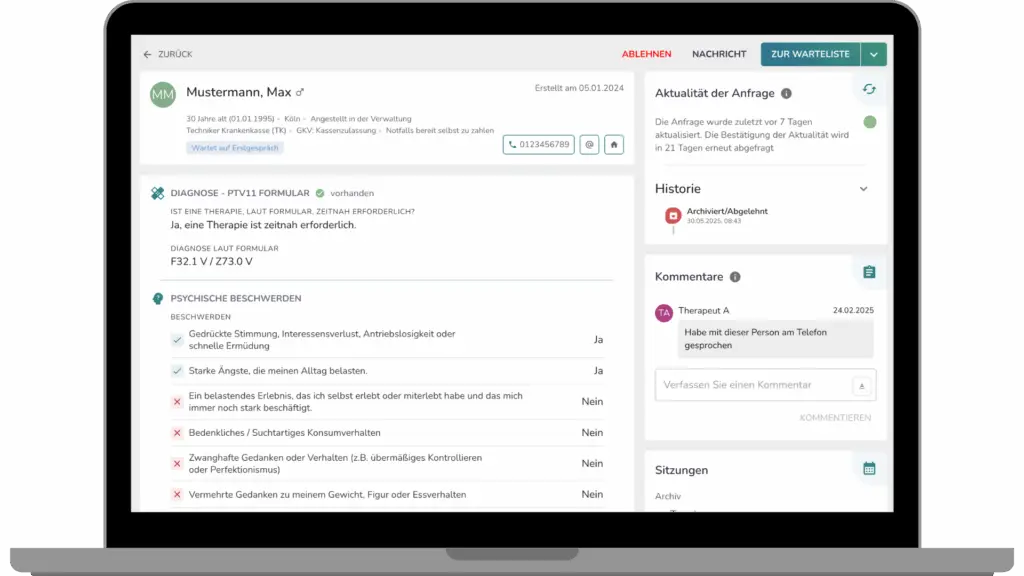Image resolution: width=1024 pixels, height=576 pixels.
Task: Click the email @ contact icon
Action: click(589, 145)
